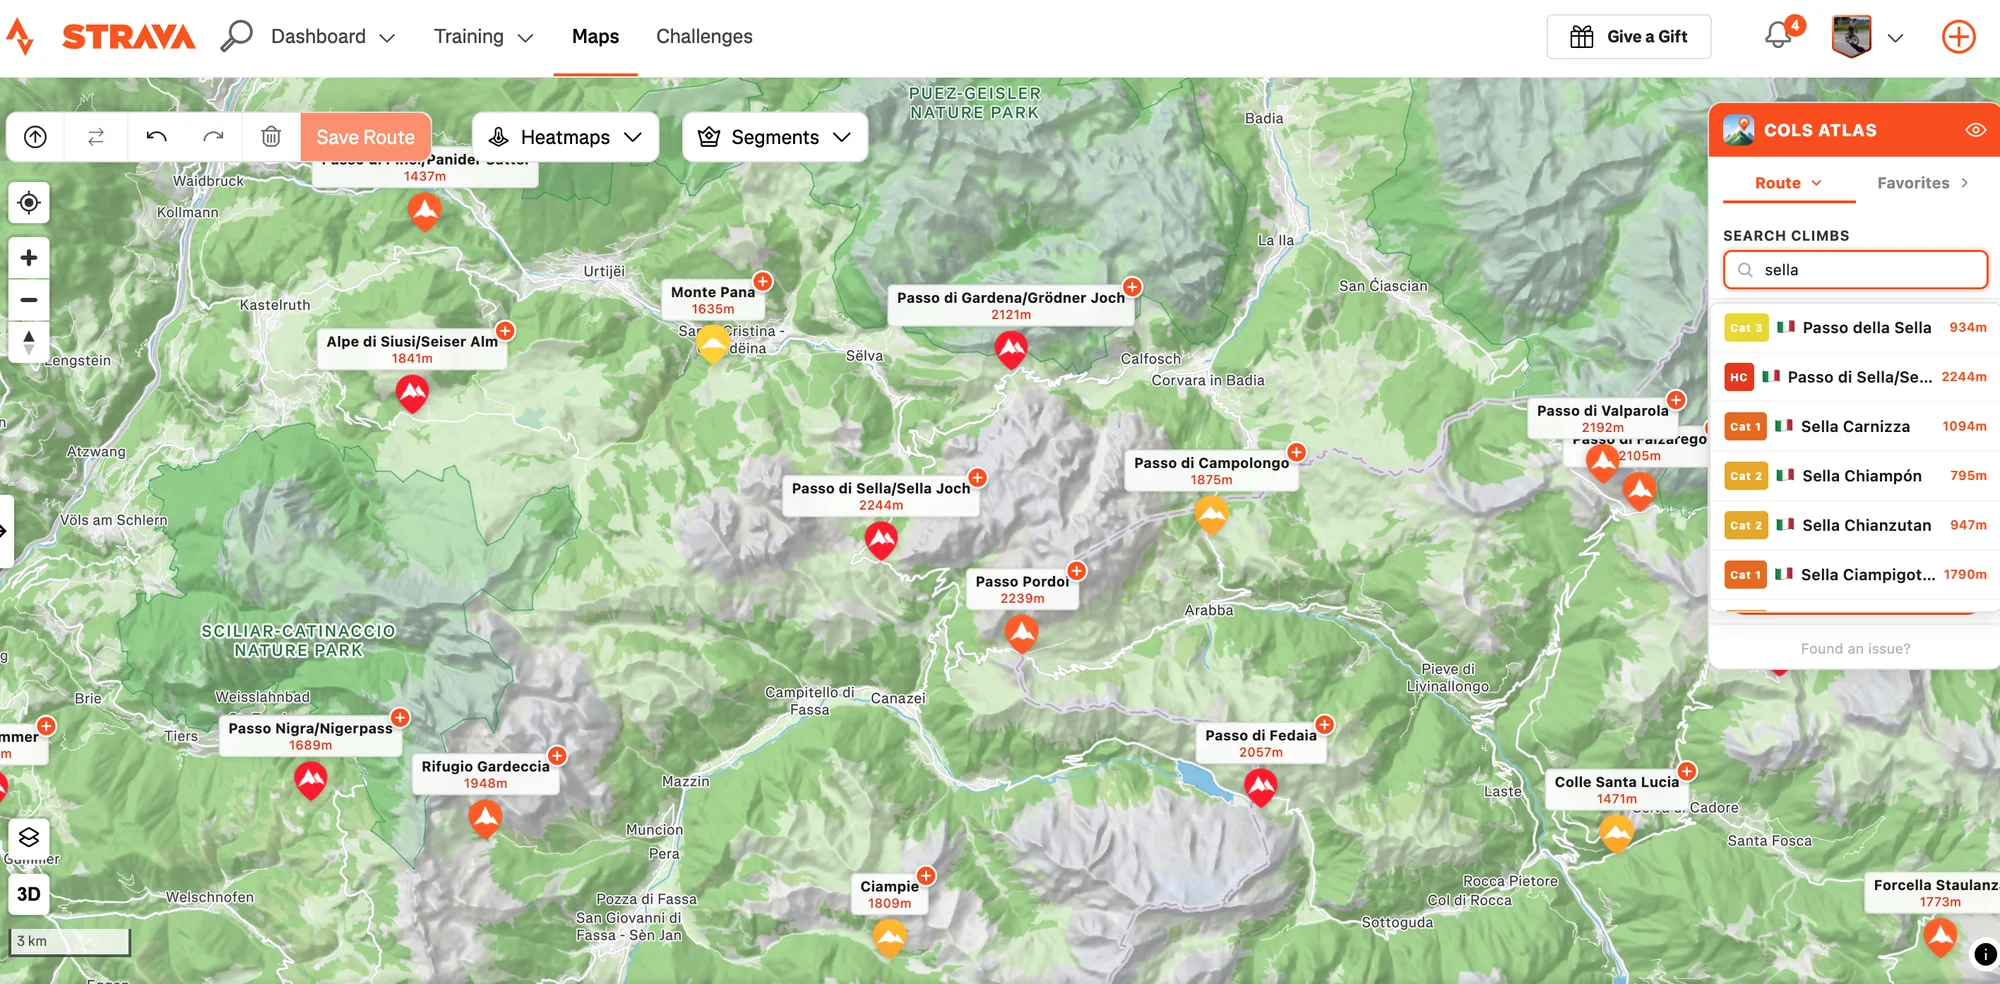Viewport: 2000px width, 984px height.
Task: Expand the Route dropdown in Cols Atlas
Action: pos(1788,183)
